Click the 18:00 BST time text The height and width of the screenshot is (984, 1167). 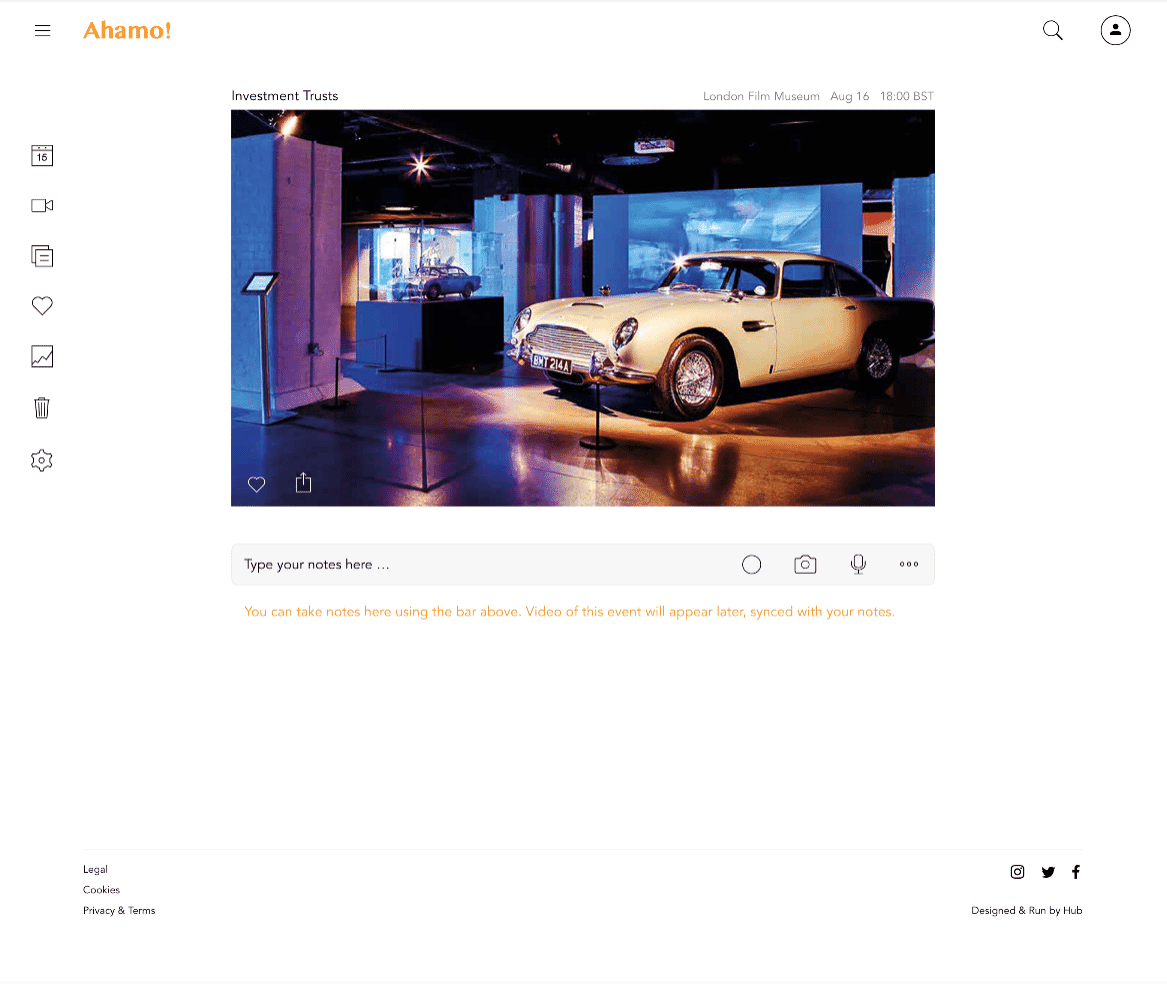(907, 96)
